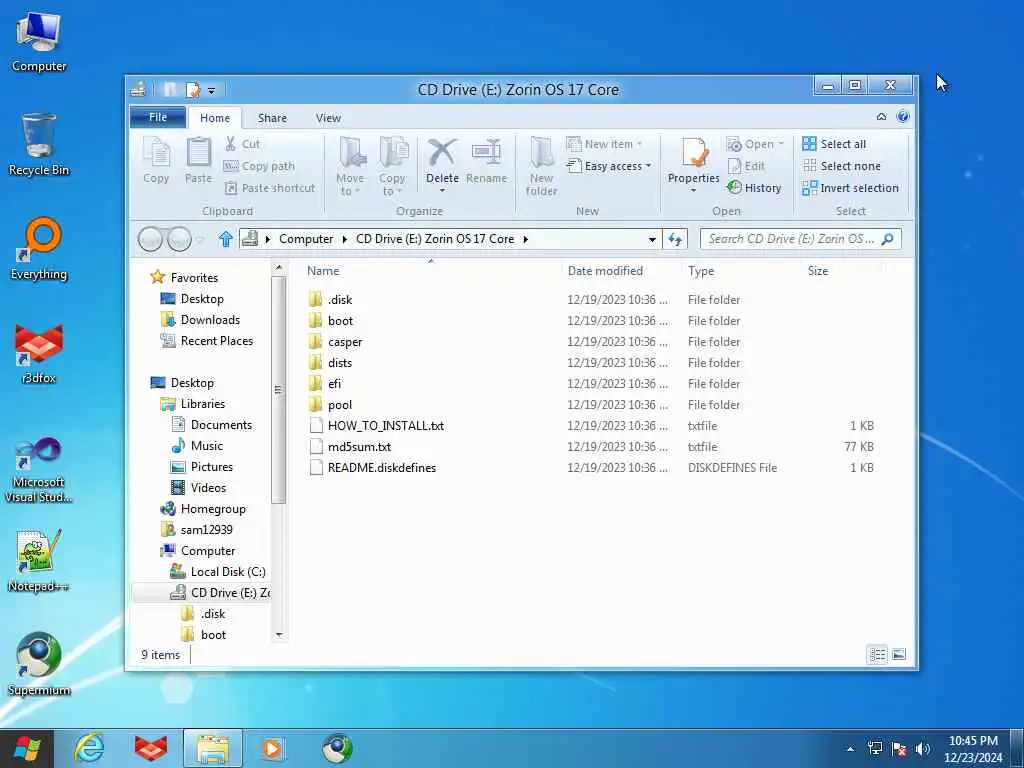
Task: Click Computer in the address breadcrumb
Action: pyautogui.click(x=306, y=239)
